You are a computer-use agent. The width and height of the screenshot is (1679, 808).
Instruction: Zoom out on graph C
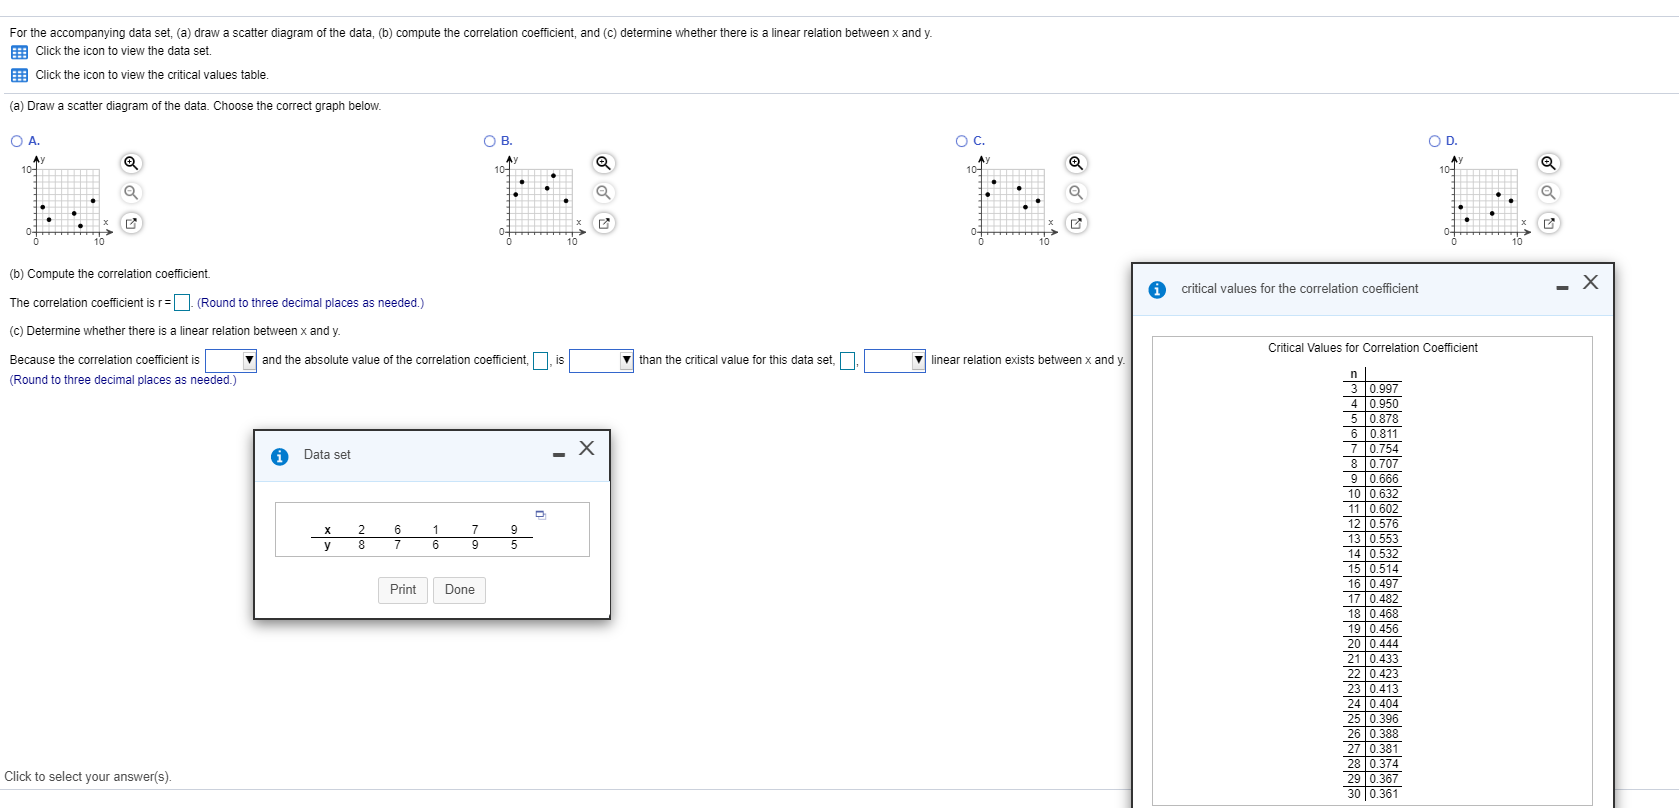[x=1076, y=192]
